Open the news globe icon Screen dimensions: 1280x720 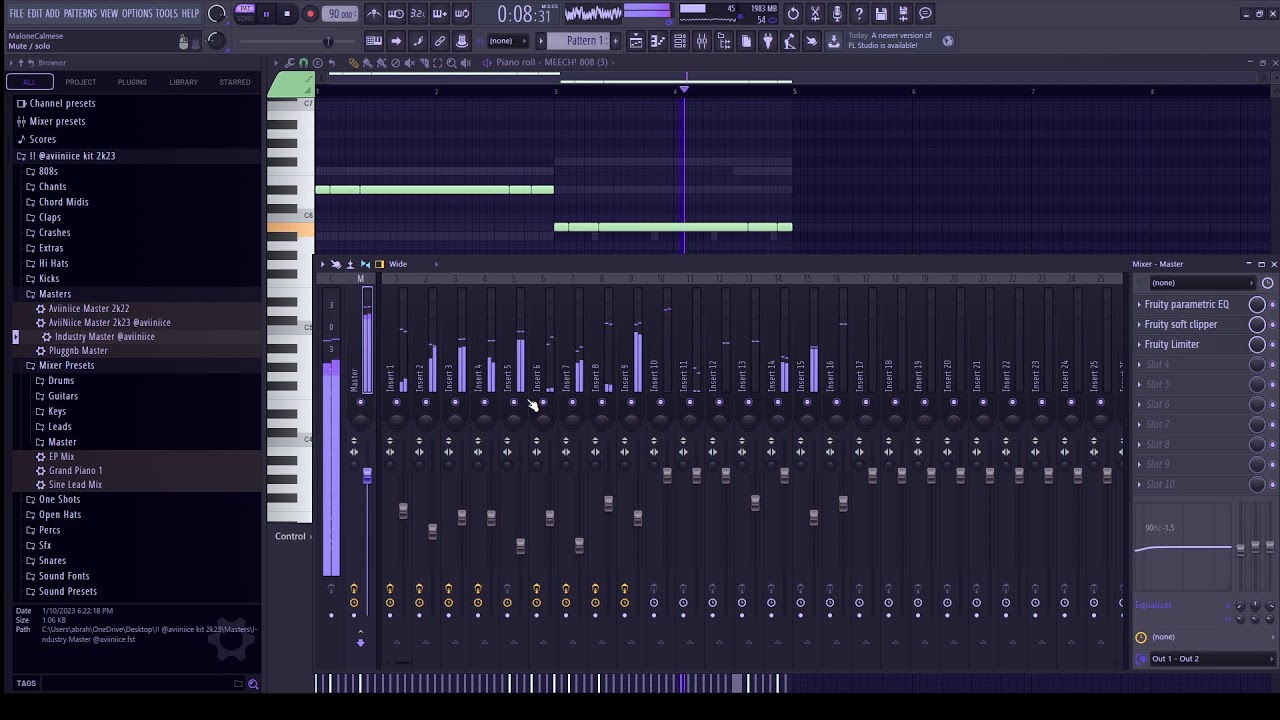coord(948,41)
